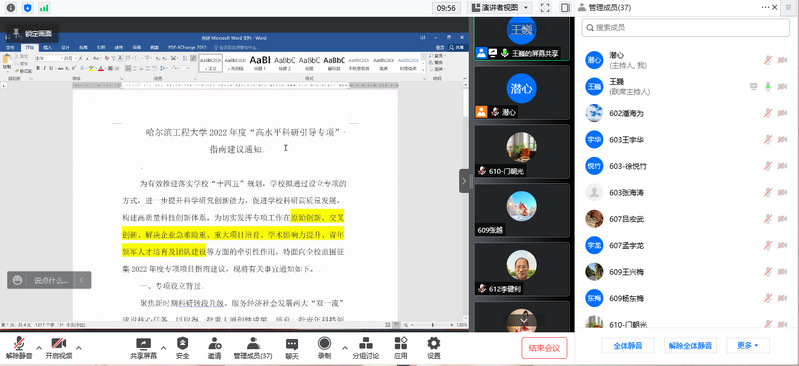
Task: Enter full screen mode icon
Action: pos(545,8)
